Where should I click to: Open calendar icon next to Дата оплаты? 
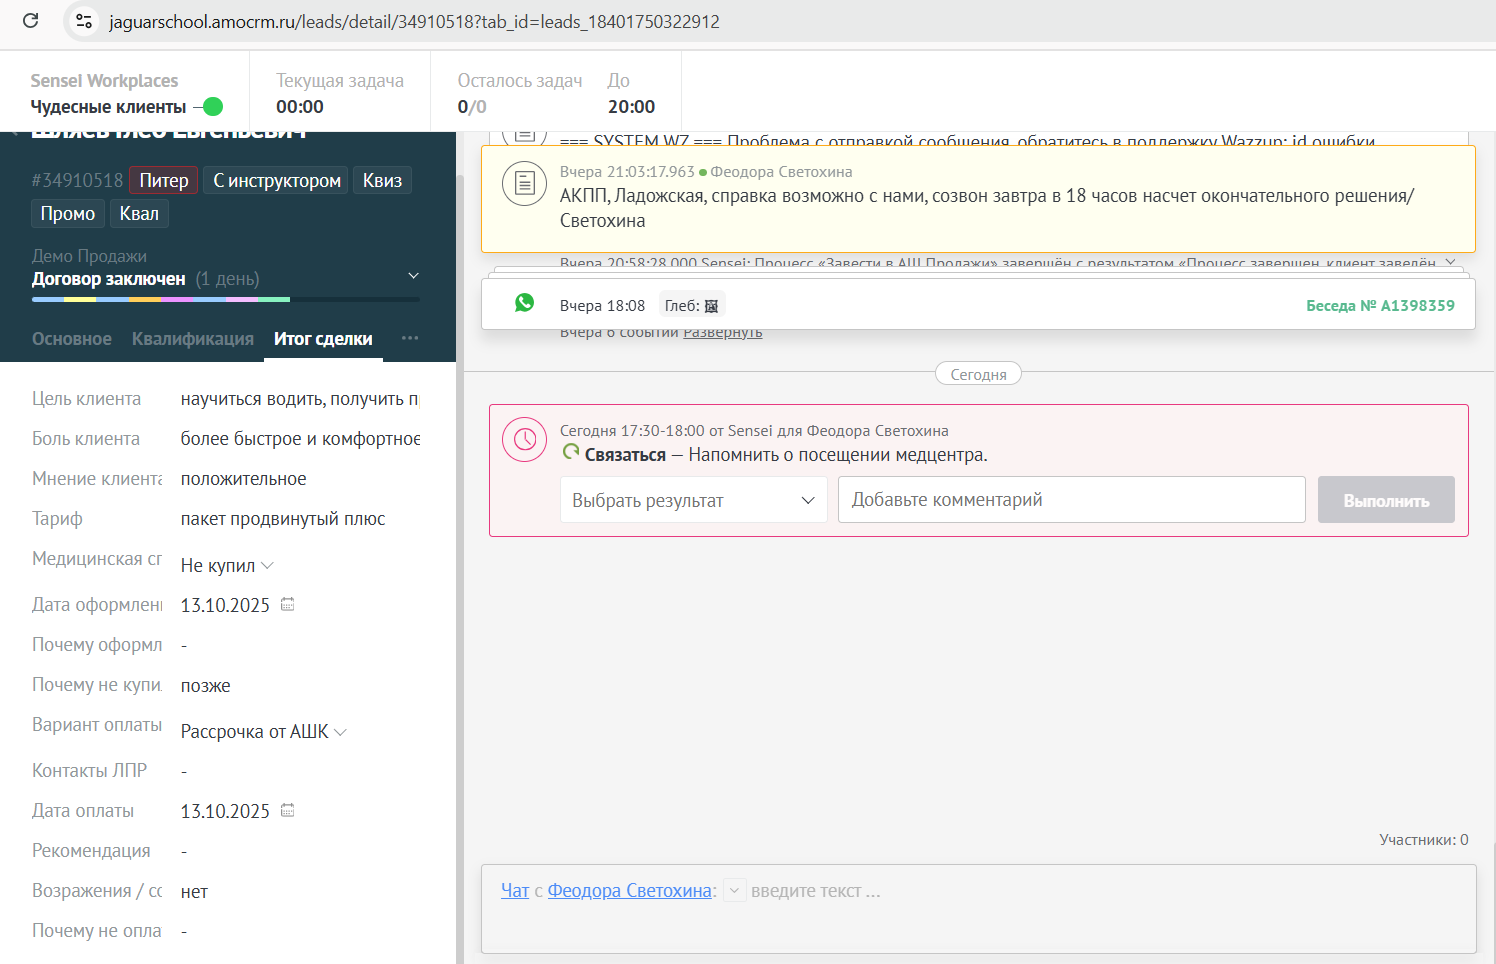288,810
